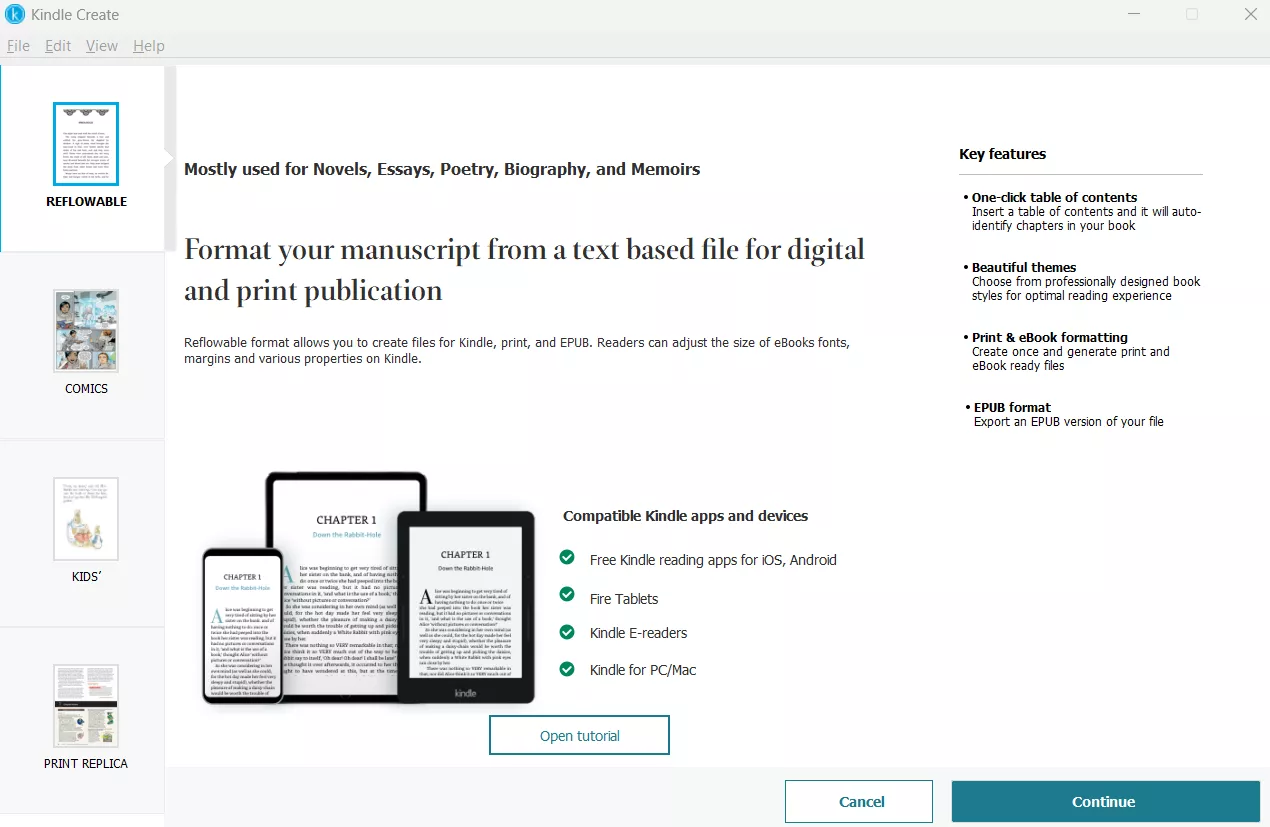Click the Kindle Create app logo icon
This screenshot has width=1270, height=827.
[15, 15]
